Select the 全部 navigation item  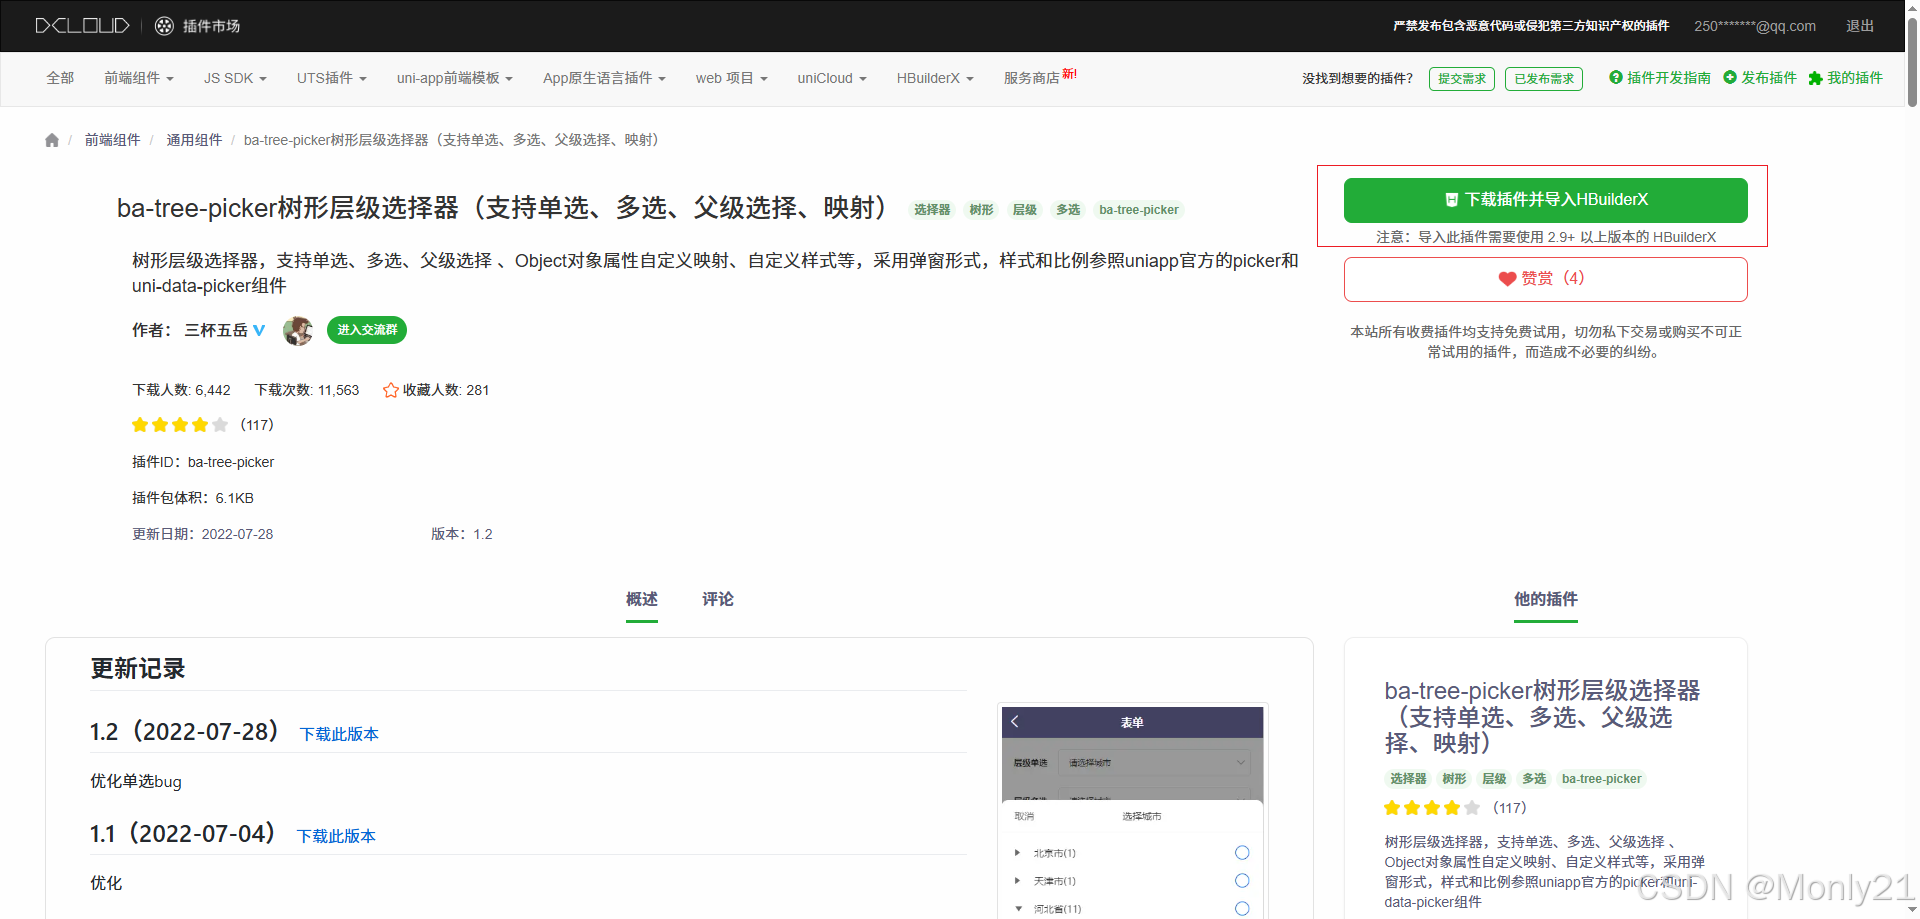(60, 78)
